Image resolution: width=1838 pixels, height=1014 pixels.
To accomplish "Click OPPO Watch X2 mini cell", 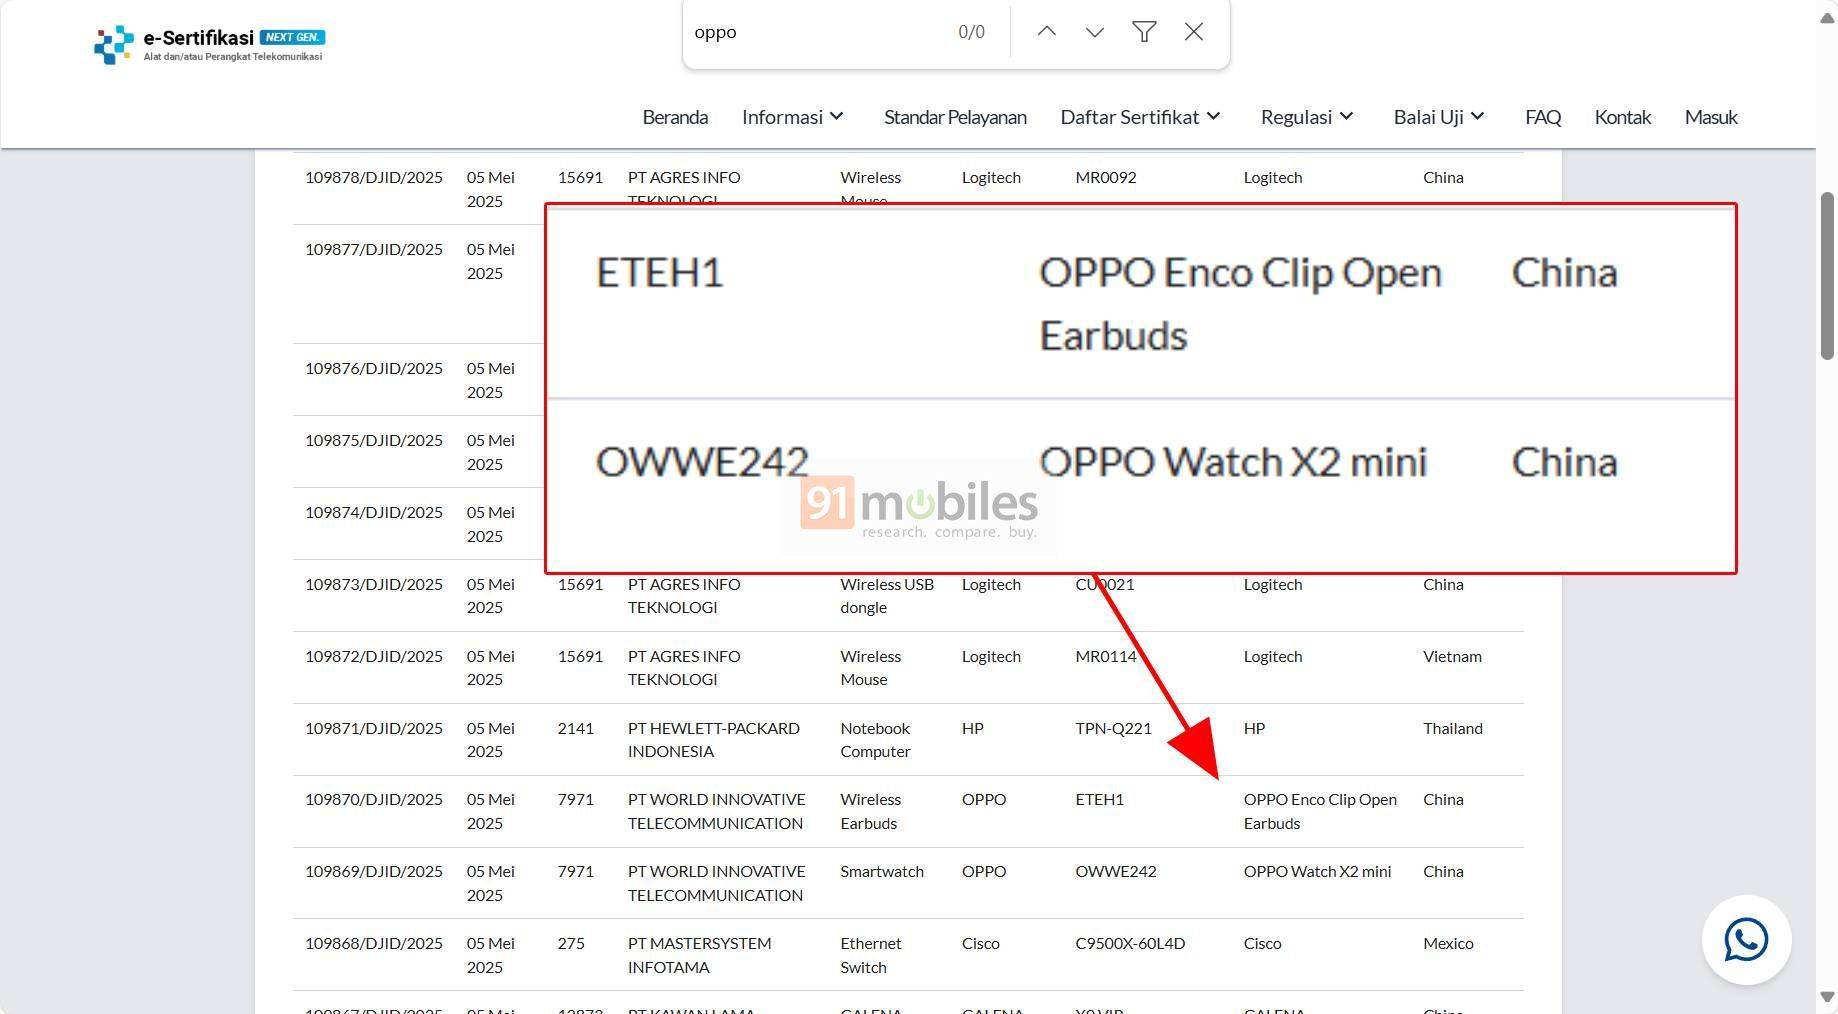I will pyautogui.click(x=1317, y=872).
